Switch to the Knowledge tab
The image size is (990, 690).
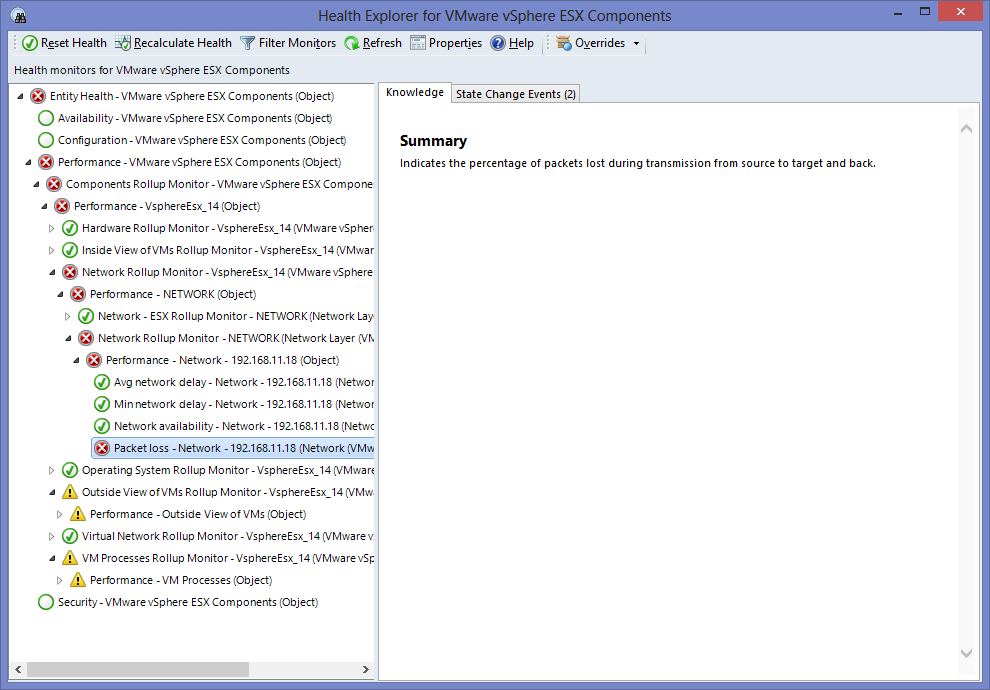click(415, 92)
